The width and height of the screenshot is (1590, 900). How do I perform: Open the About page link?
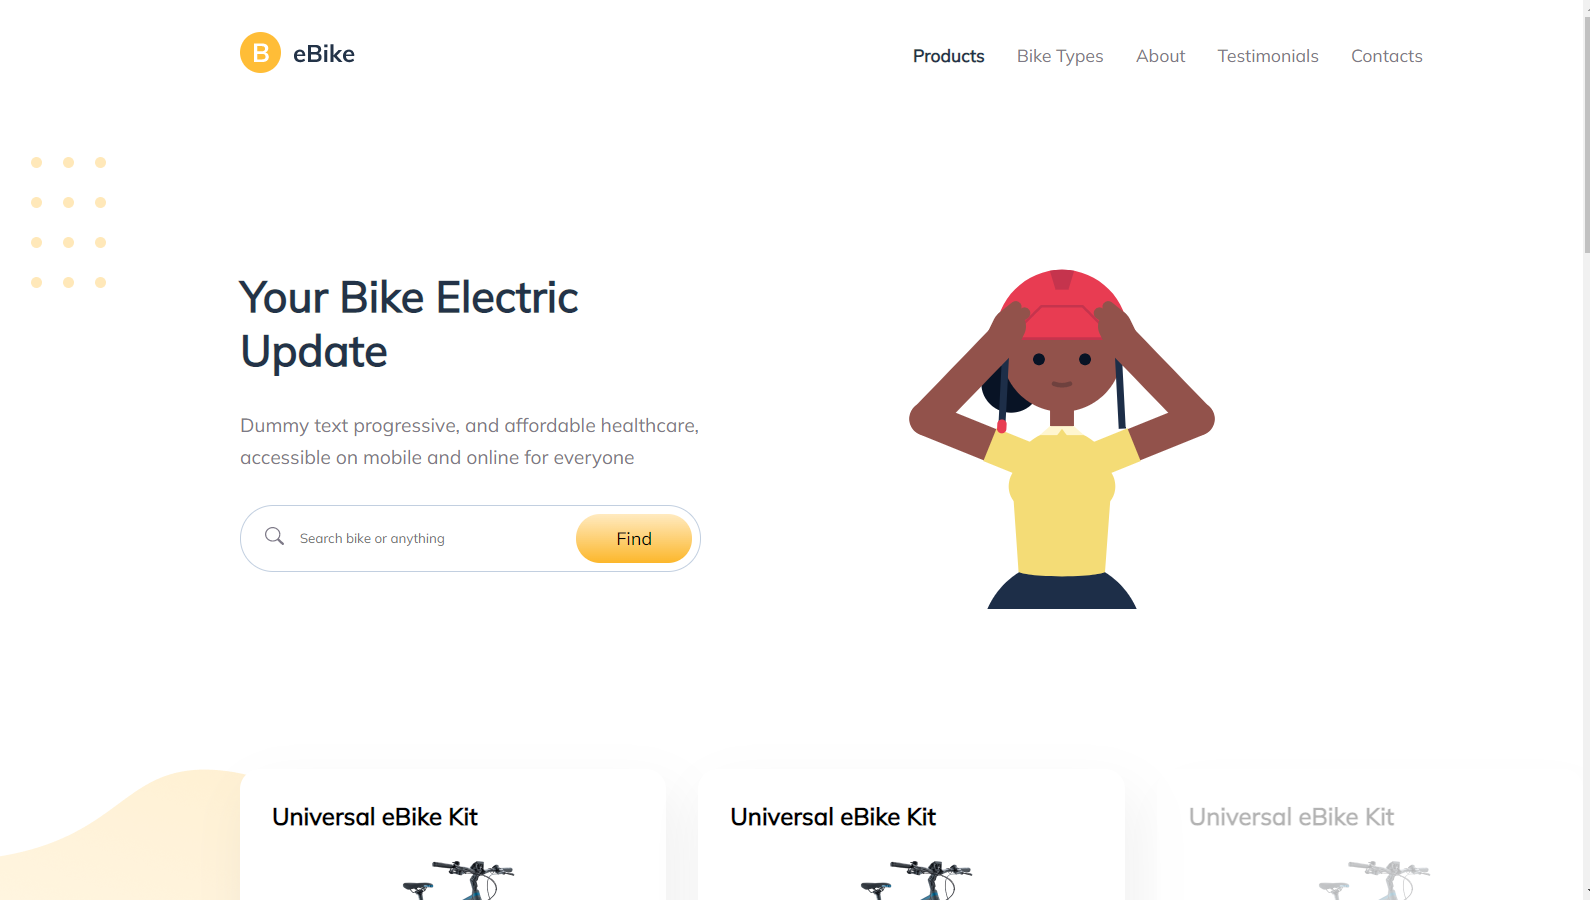[1160, 56]
